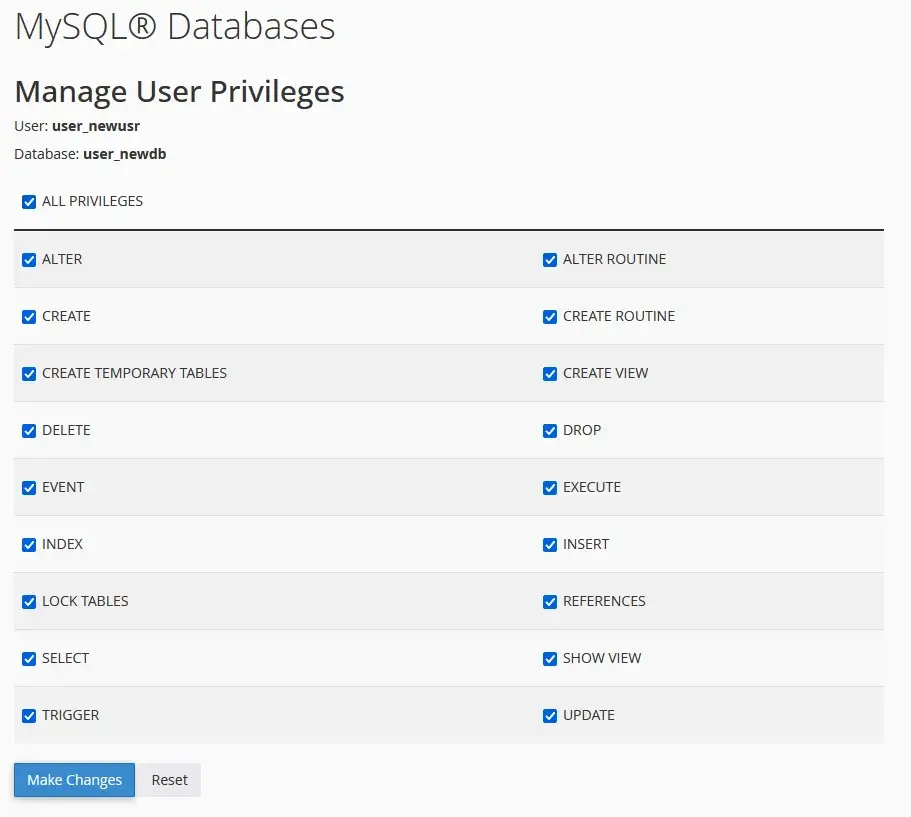The height and width of the screenshot is (817, 911).
Task: Disable the REFERENCES privilege
Action: pos(549,601)
